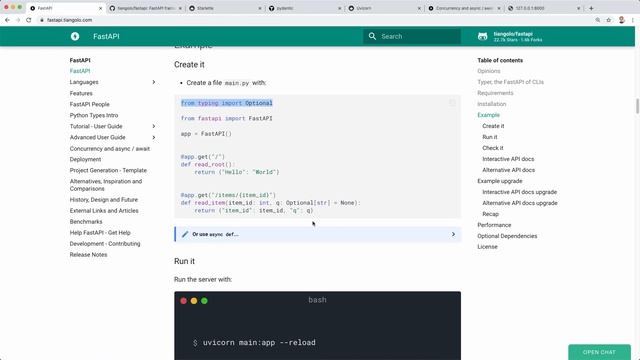Open External Links and Articles link
The width and height of the screenshot is (640, 360).
(104, 211)
